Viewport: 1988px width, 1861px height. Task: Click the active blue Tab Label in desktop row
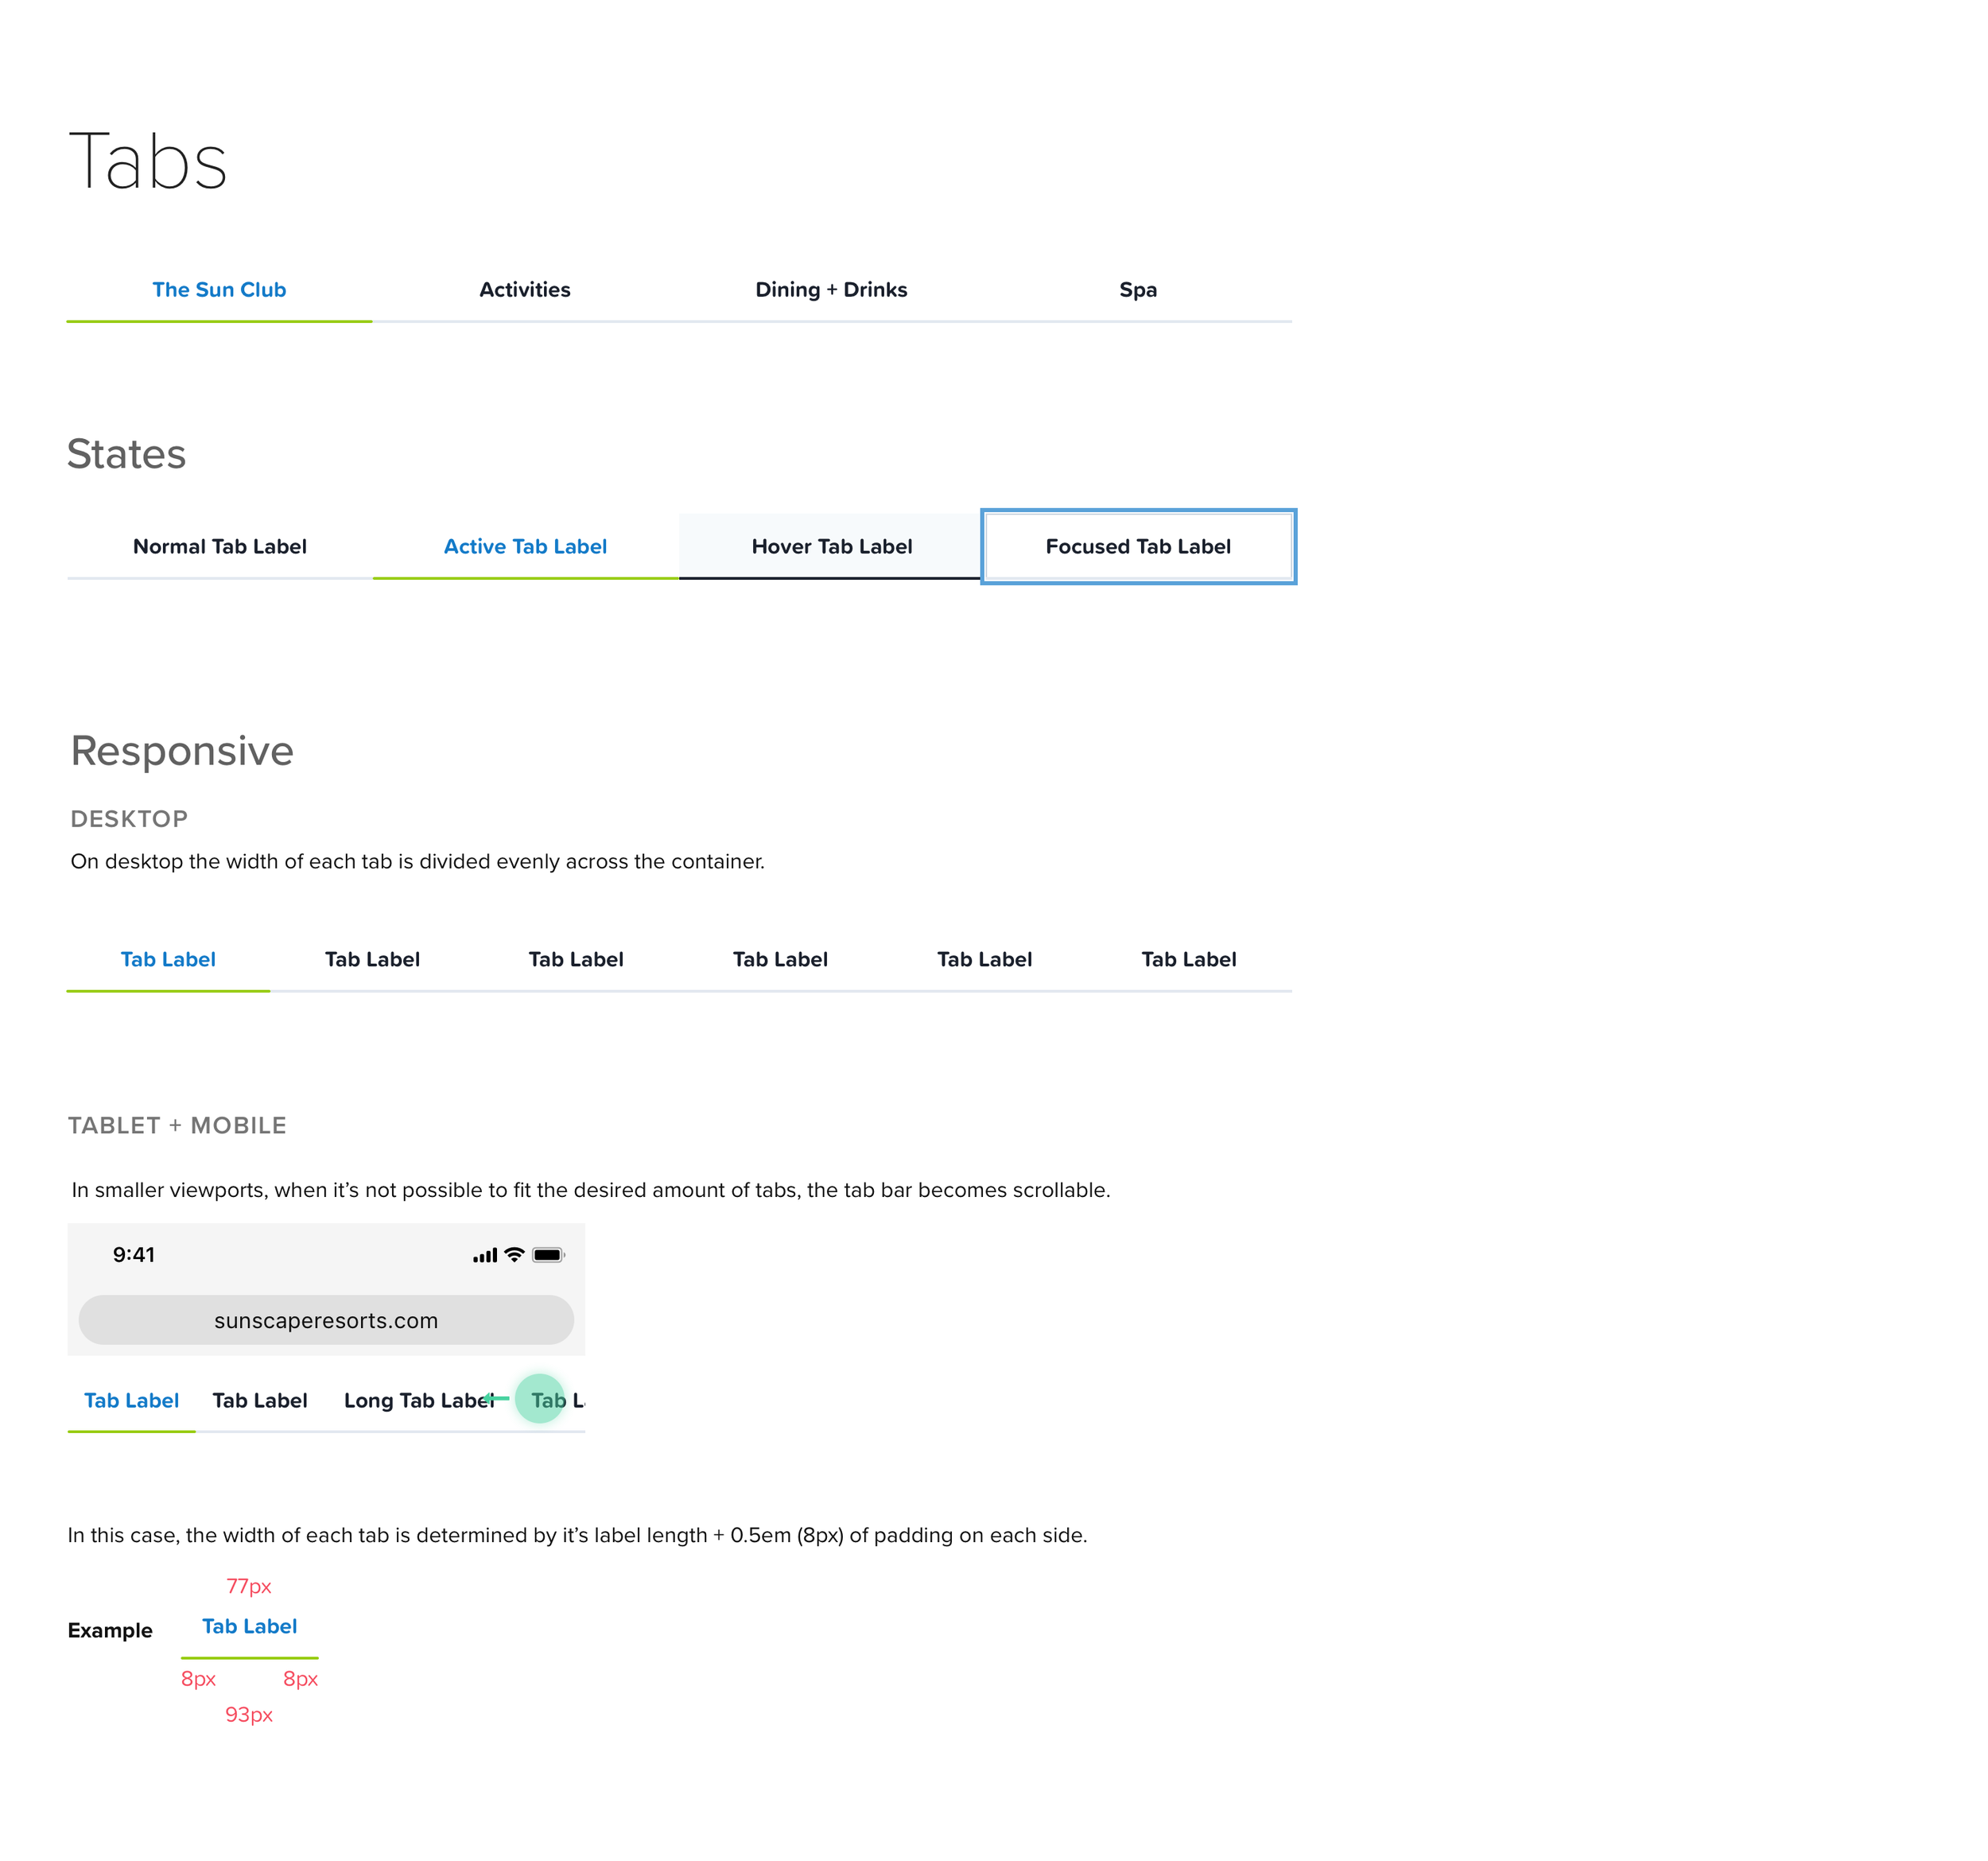tap(168, 960)
